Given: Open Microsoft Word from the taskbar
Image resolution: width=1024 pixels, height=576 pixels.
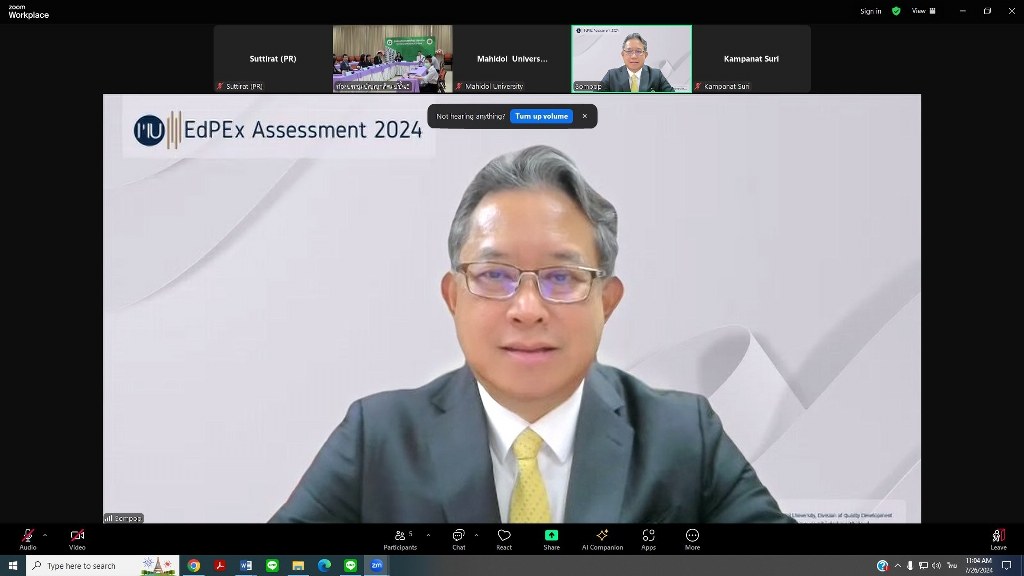Looking at the screenshot, I should click(246, 566).
